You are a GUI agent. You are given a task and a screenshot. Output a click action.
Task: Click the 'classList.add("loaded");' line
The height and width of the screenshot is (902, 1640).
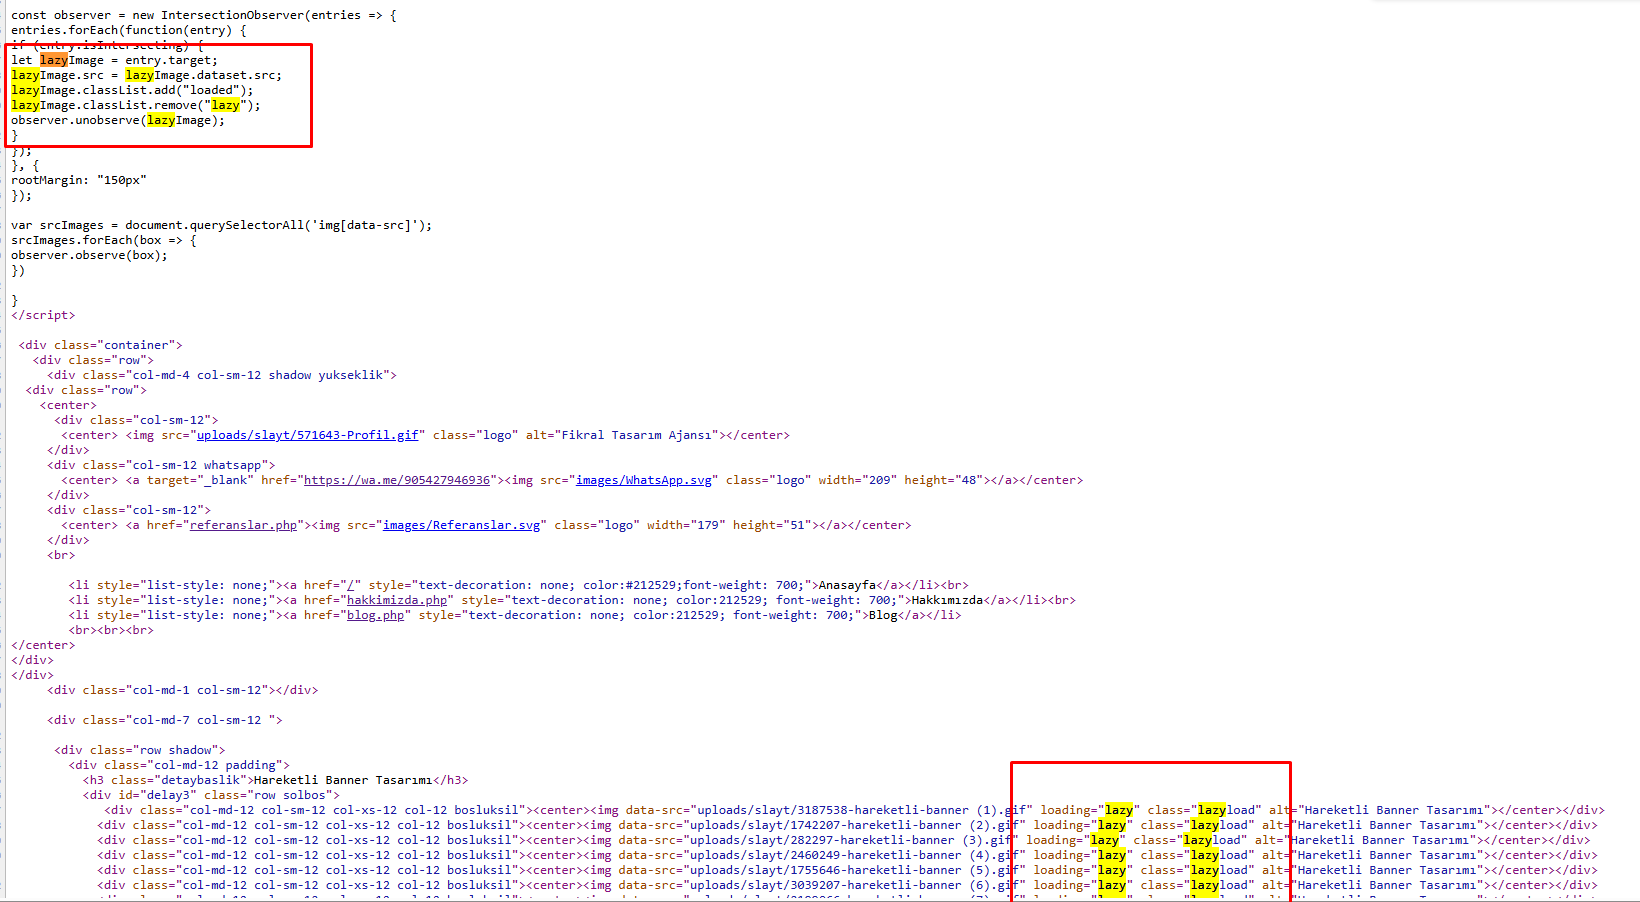132,90
